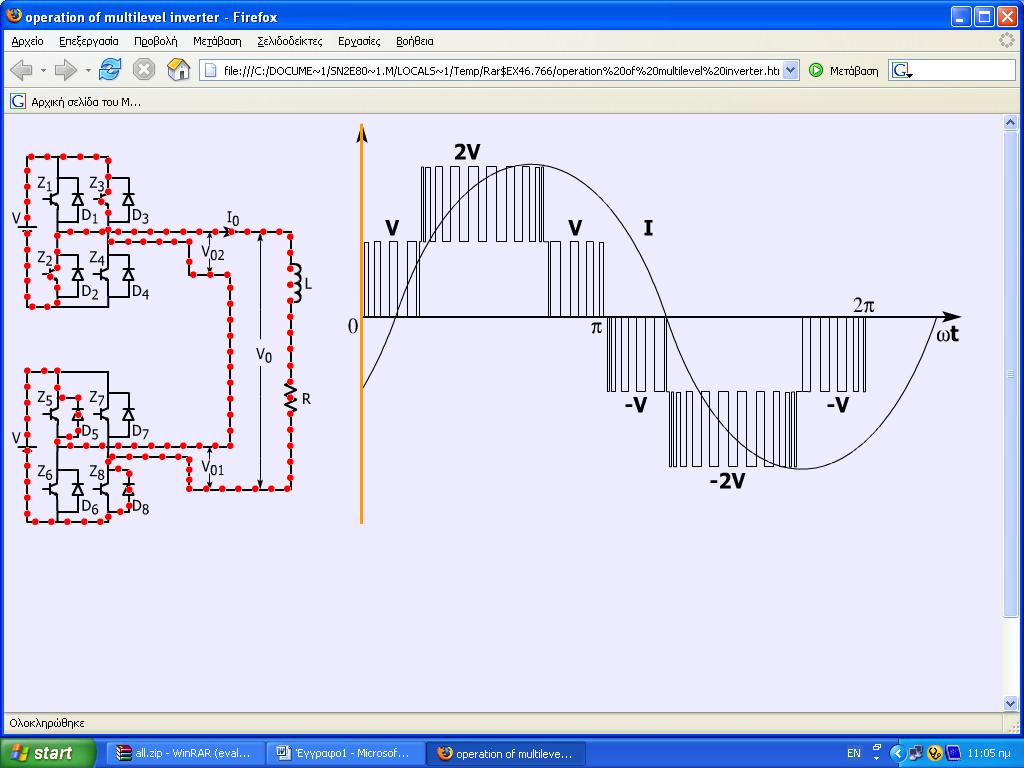Click the vertical scrollbar up arrow

tap(1010, 122)
